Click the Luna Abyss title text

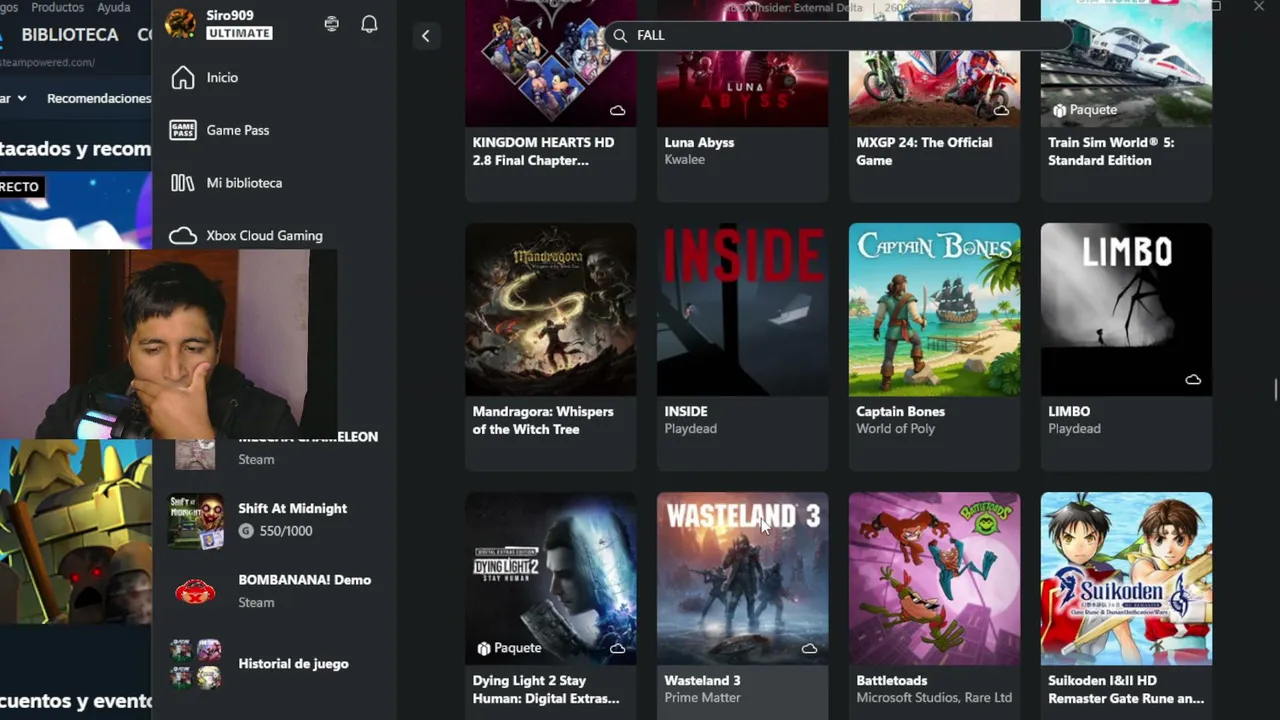pos(699,142)
